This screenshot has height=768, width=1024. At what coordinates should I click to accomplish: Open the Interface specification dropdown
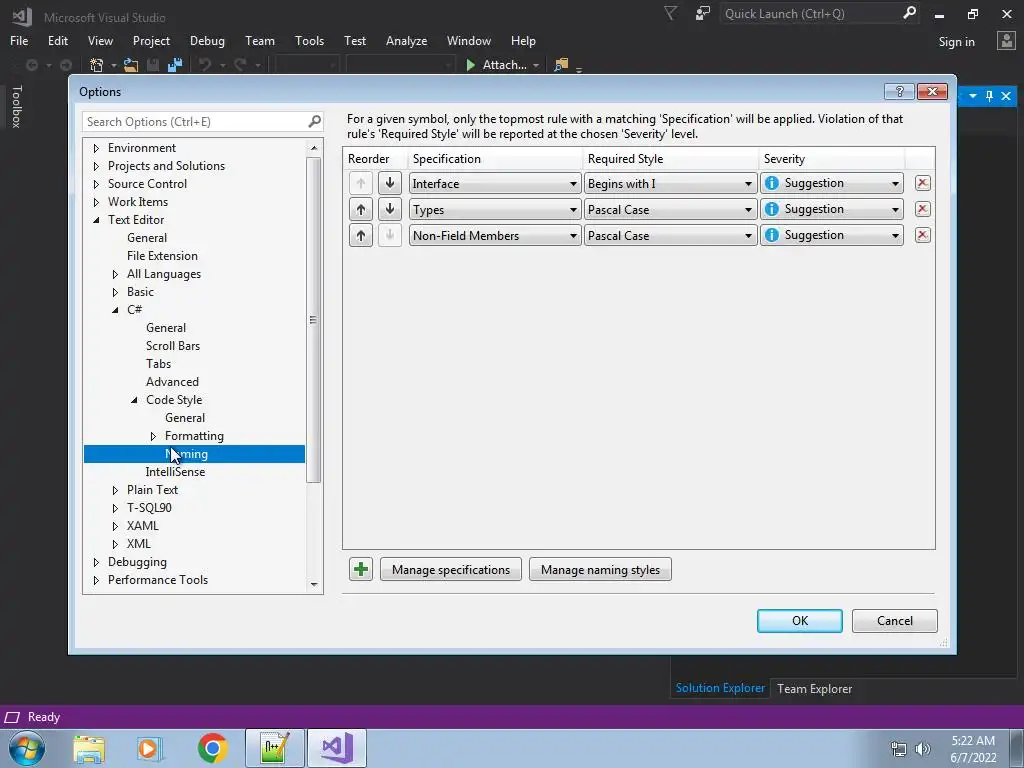pos(495,184)
